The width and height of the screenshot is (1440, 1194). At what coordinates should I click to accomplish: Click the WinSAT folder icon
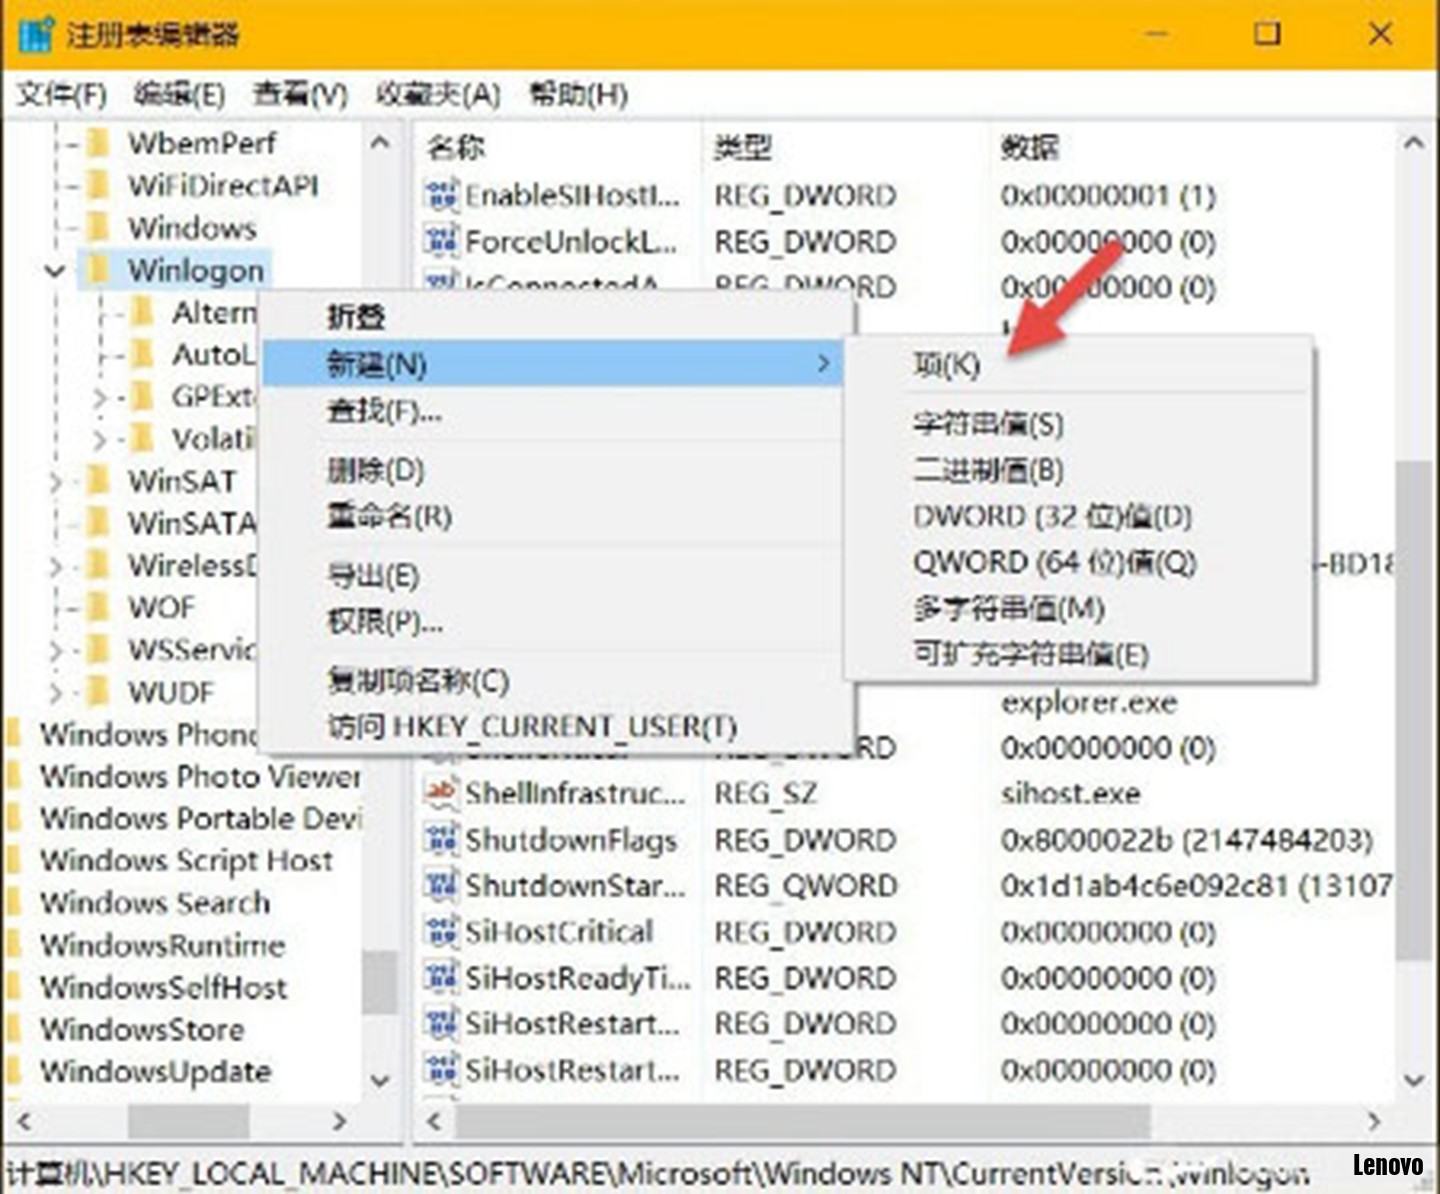tap(99, 481)
